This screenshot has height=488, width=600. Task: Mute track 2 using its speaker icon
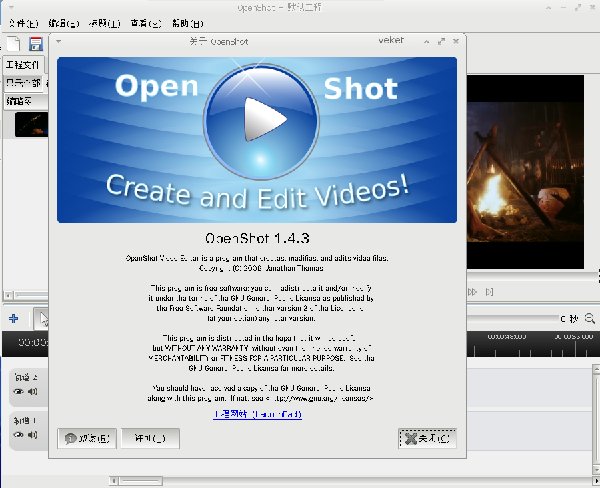click(33, 391)
